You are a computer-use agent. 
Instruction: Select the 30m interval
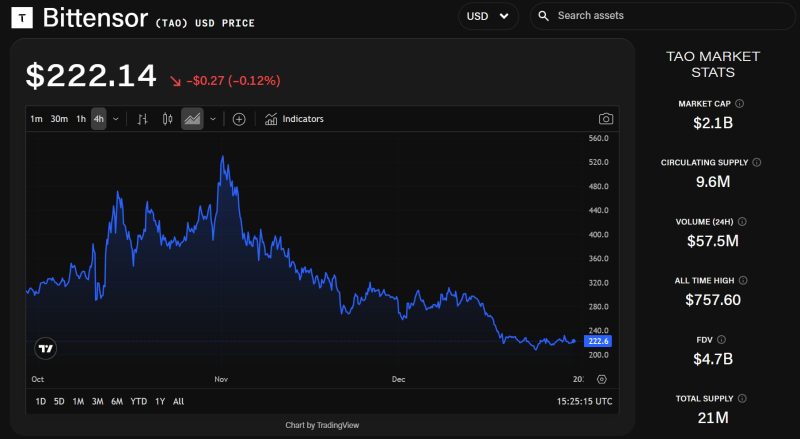[x=59, y=119]
